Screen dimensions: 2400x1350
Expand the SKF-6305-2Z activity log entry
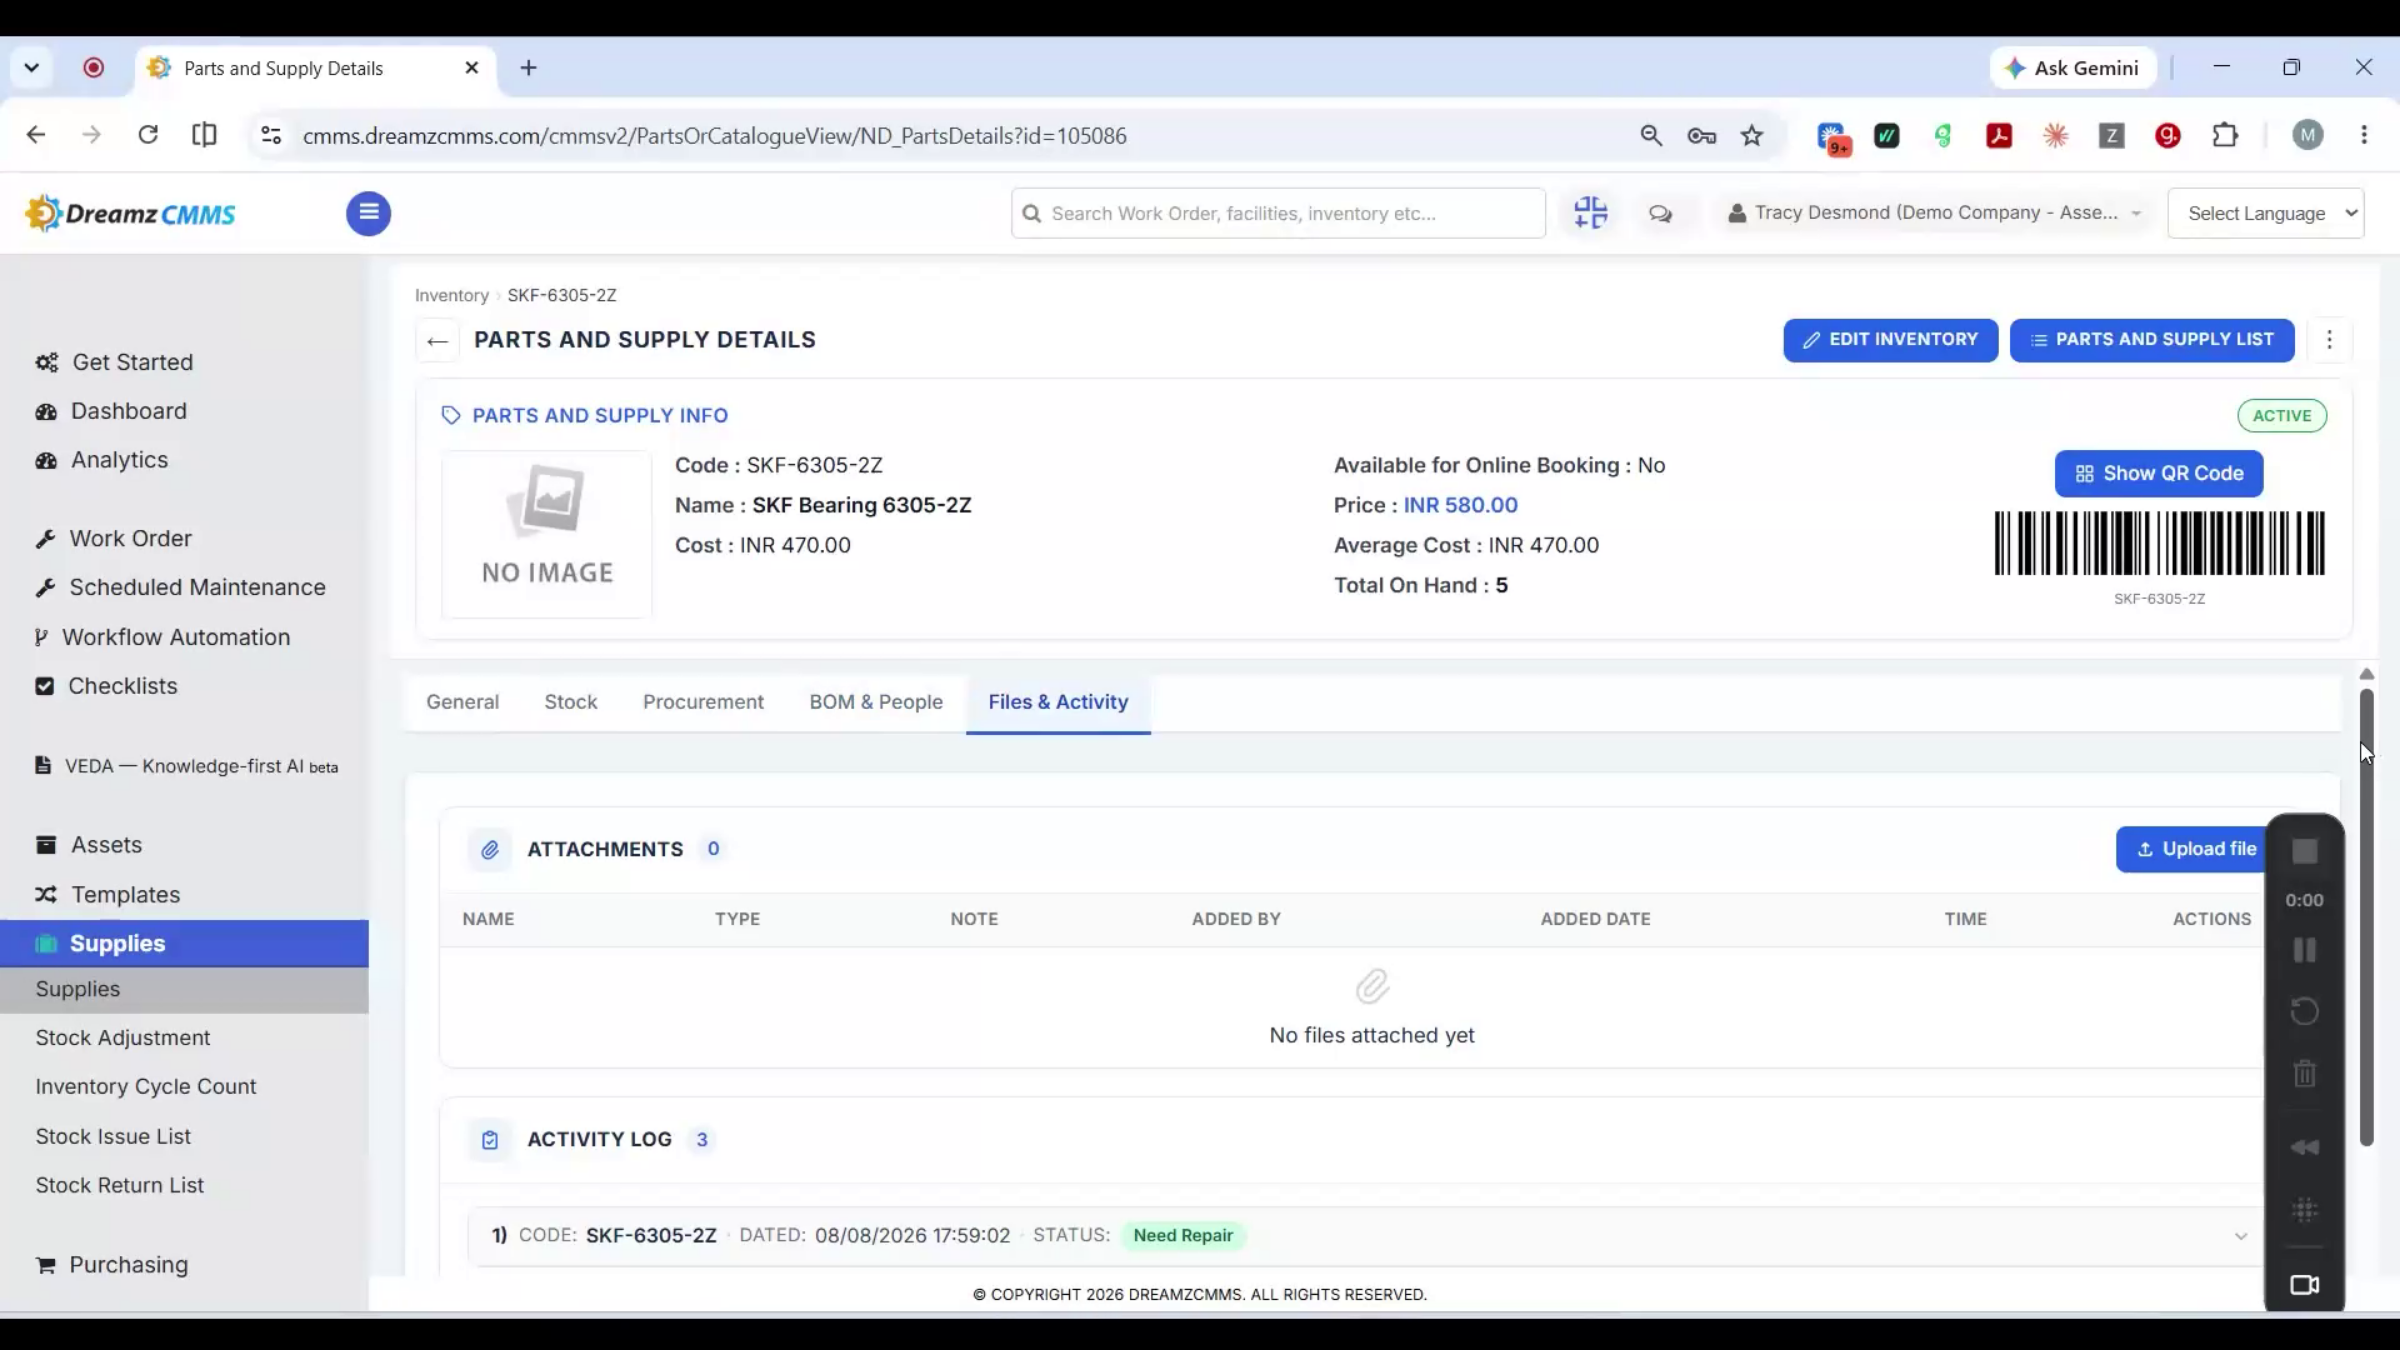(2240, 1237)
